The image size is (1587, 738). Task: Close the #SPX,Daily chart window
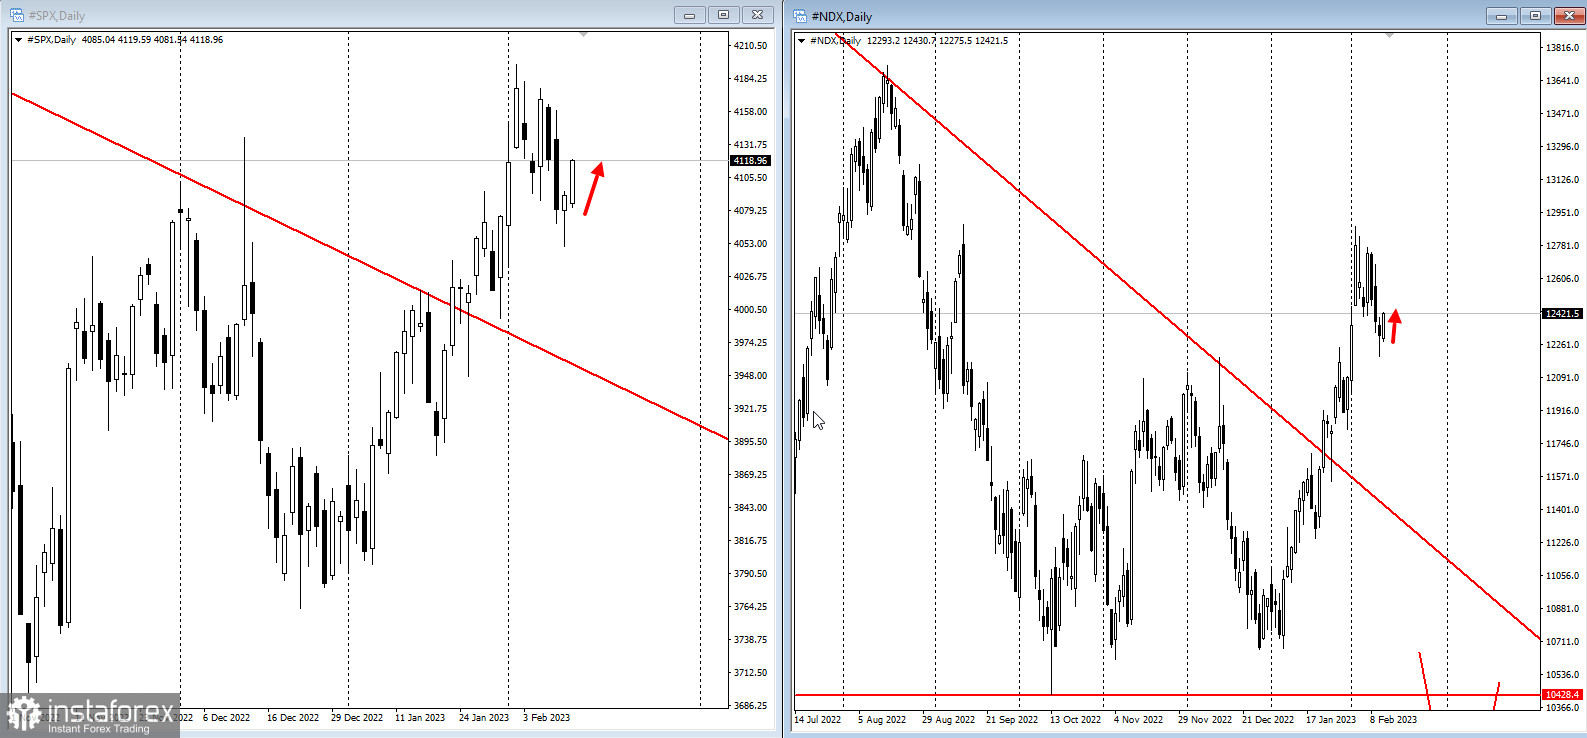pos(757,15)
